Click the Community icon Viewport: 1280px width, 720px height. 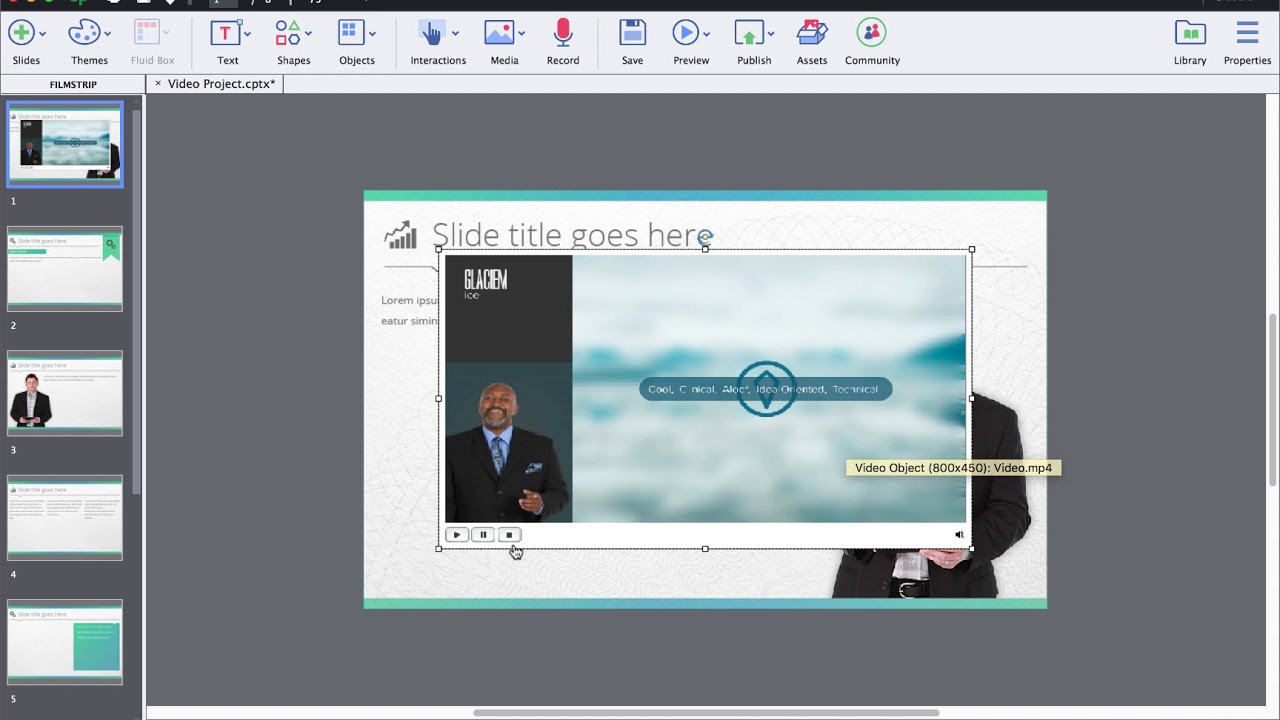[871, 33]
